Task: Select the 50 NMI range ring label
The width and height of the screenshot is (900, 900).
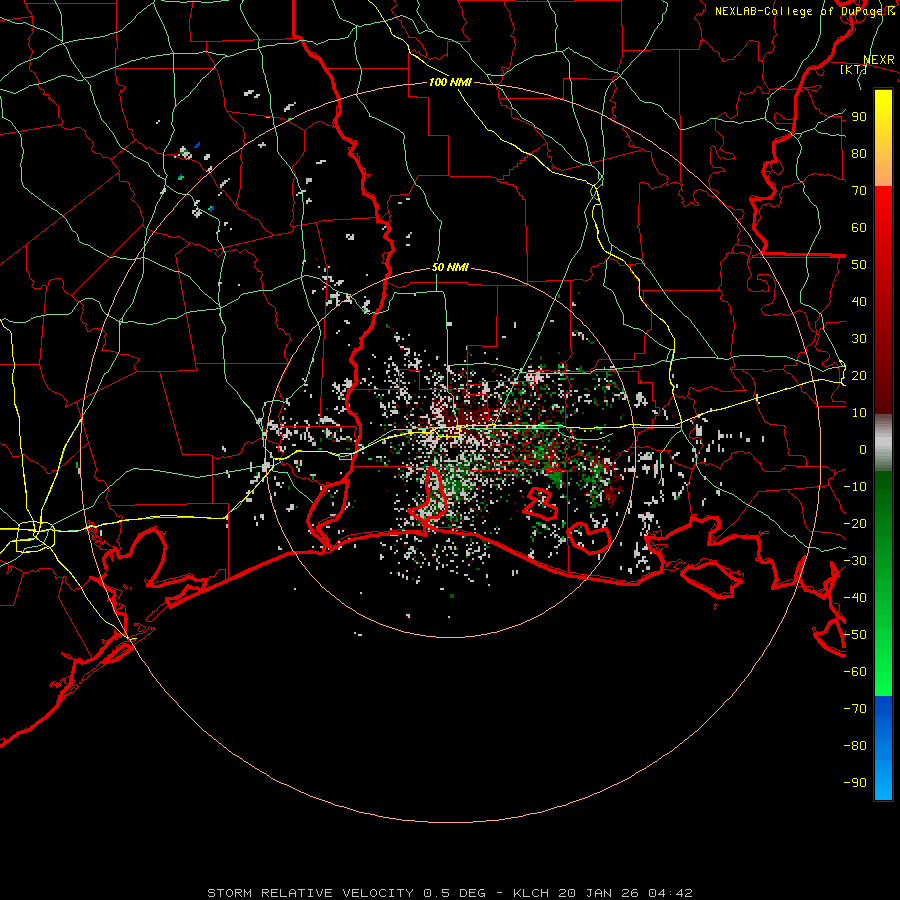Action: [450, 267]
